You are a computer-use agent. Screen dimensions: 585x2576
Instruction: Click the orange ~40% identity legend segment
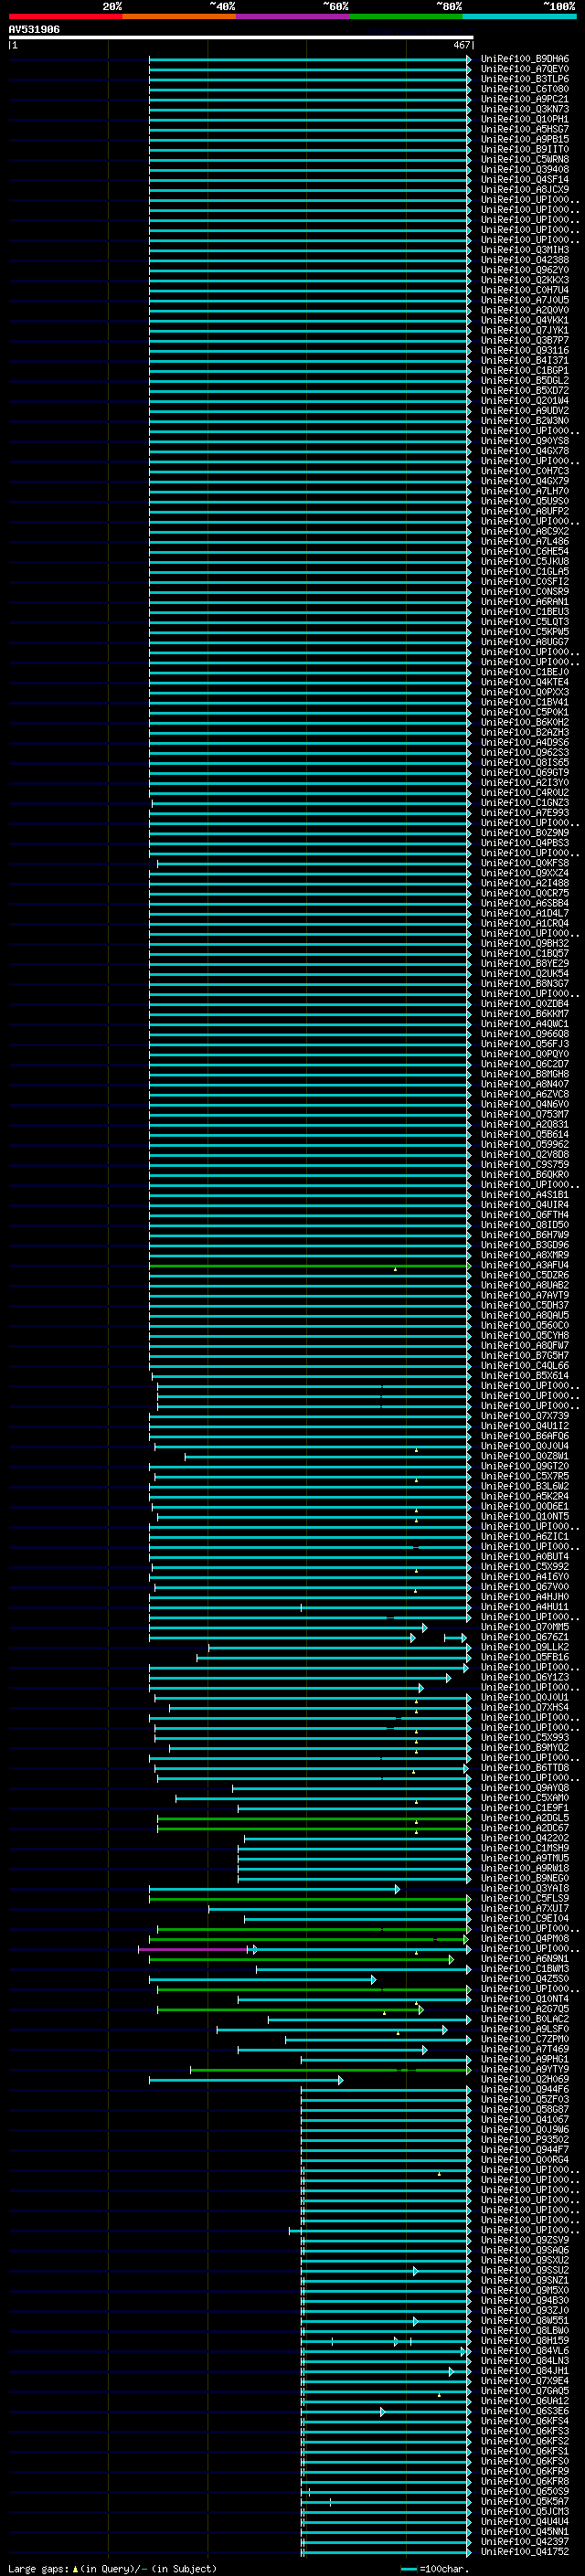(179, 16)
